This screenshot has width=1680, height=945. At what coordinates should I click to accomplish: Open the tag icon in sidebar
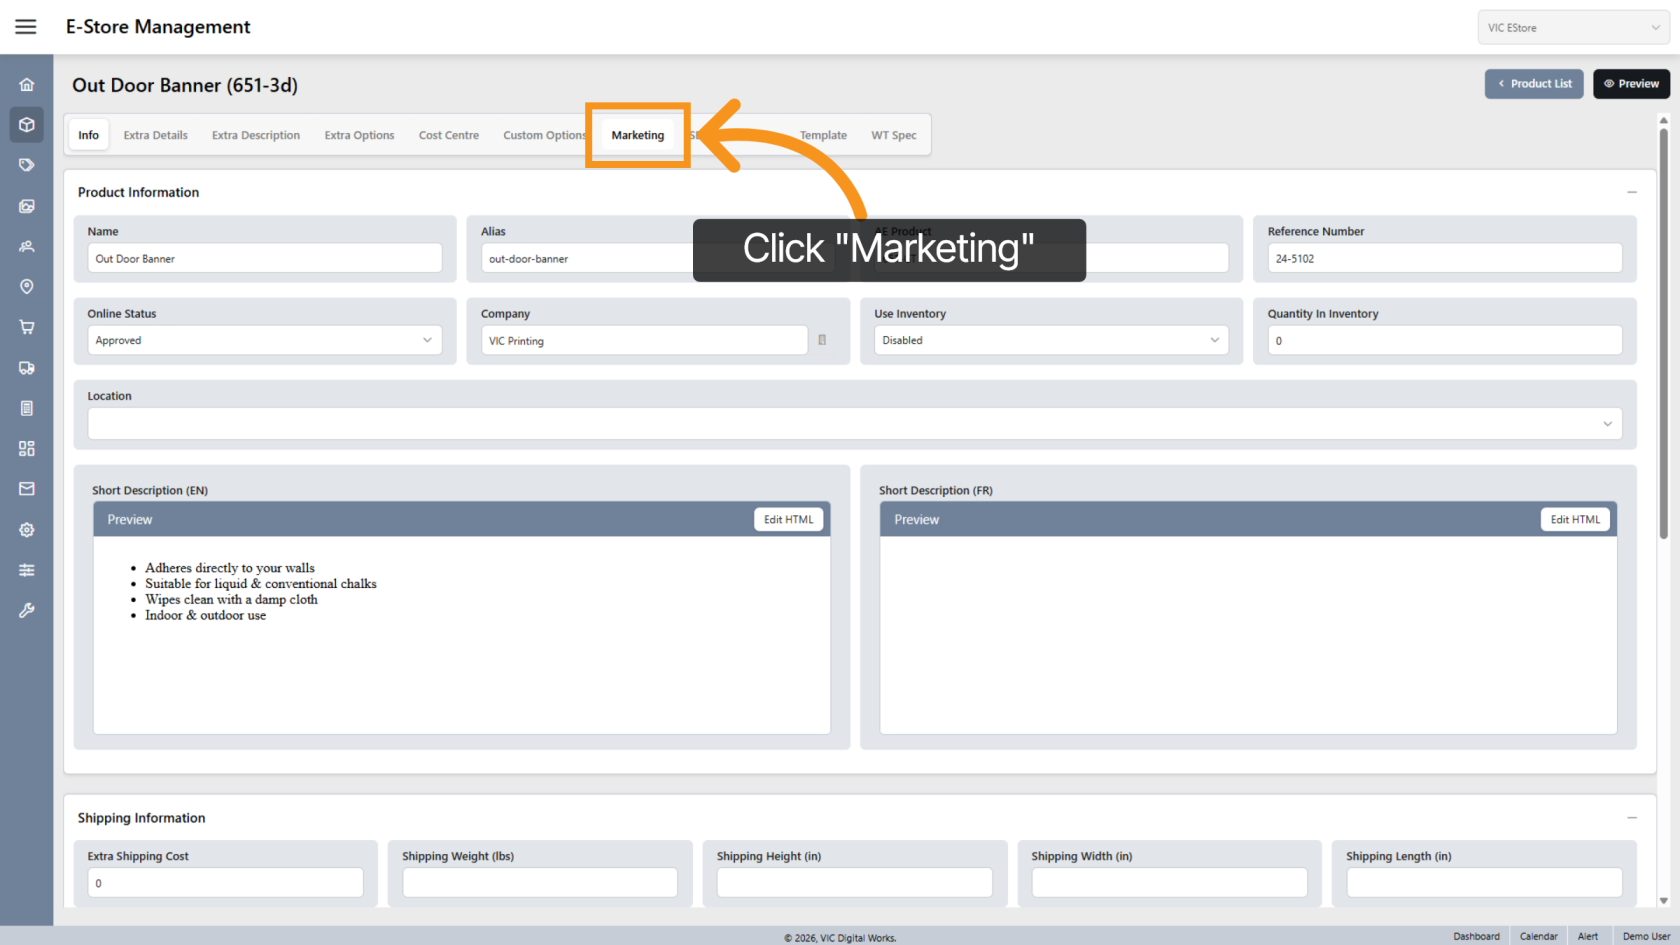27,165
